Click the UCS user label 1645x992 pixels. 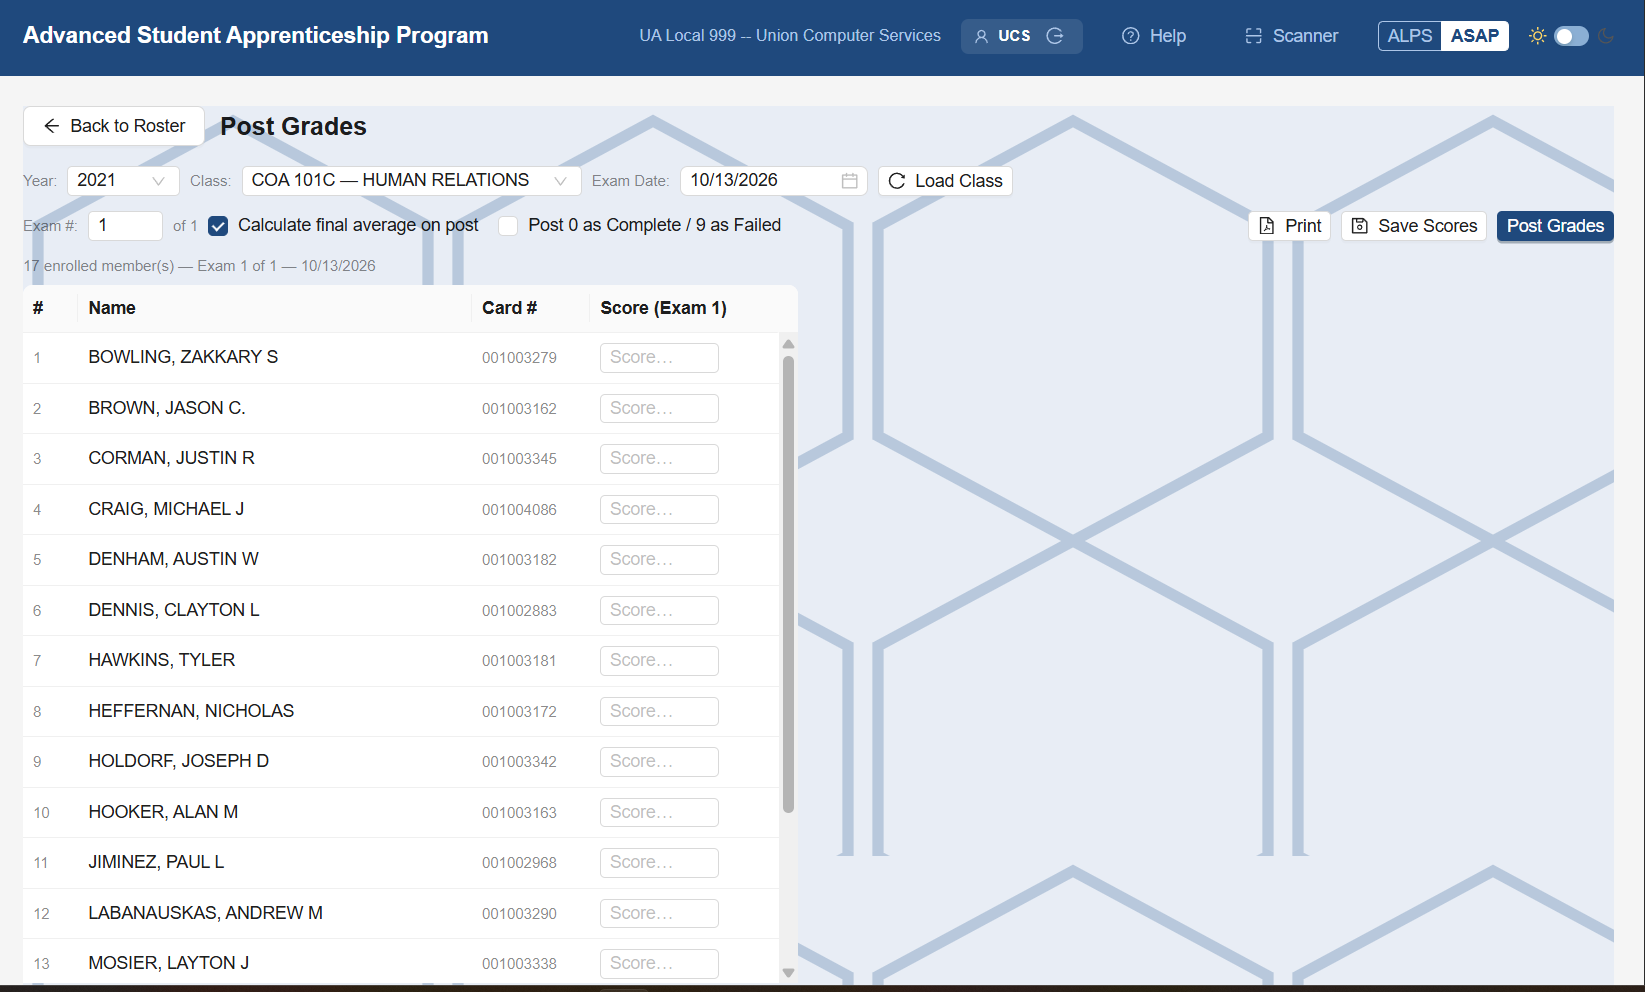click(1014, 36)
